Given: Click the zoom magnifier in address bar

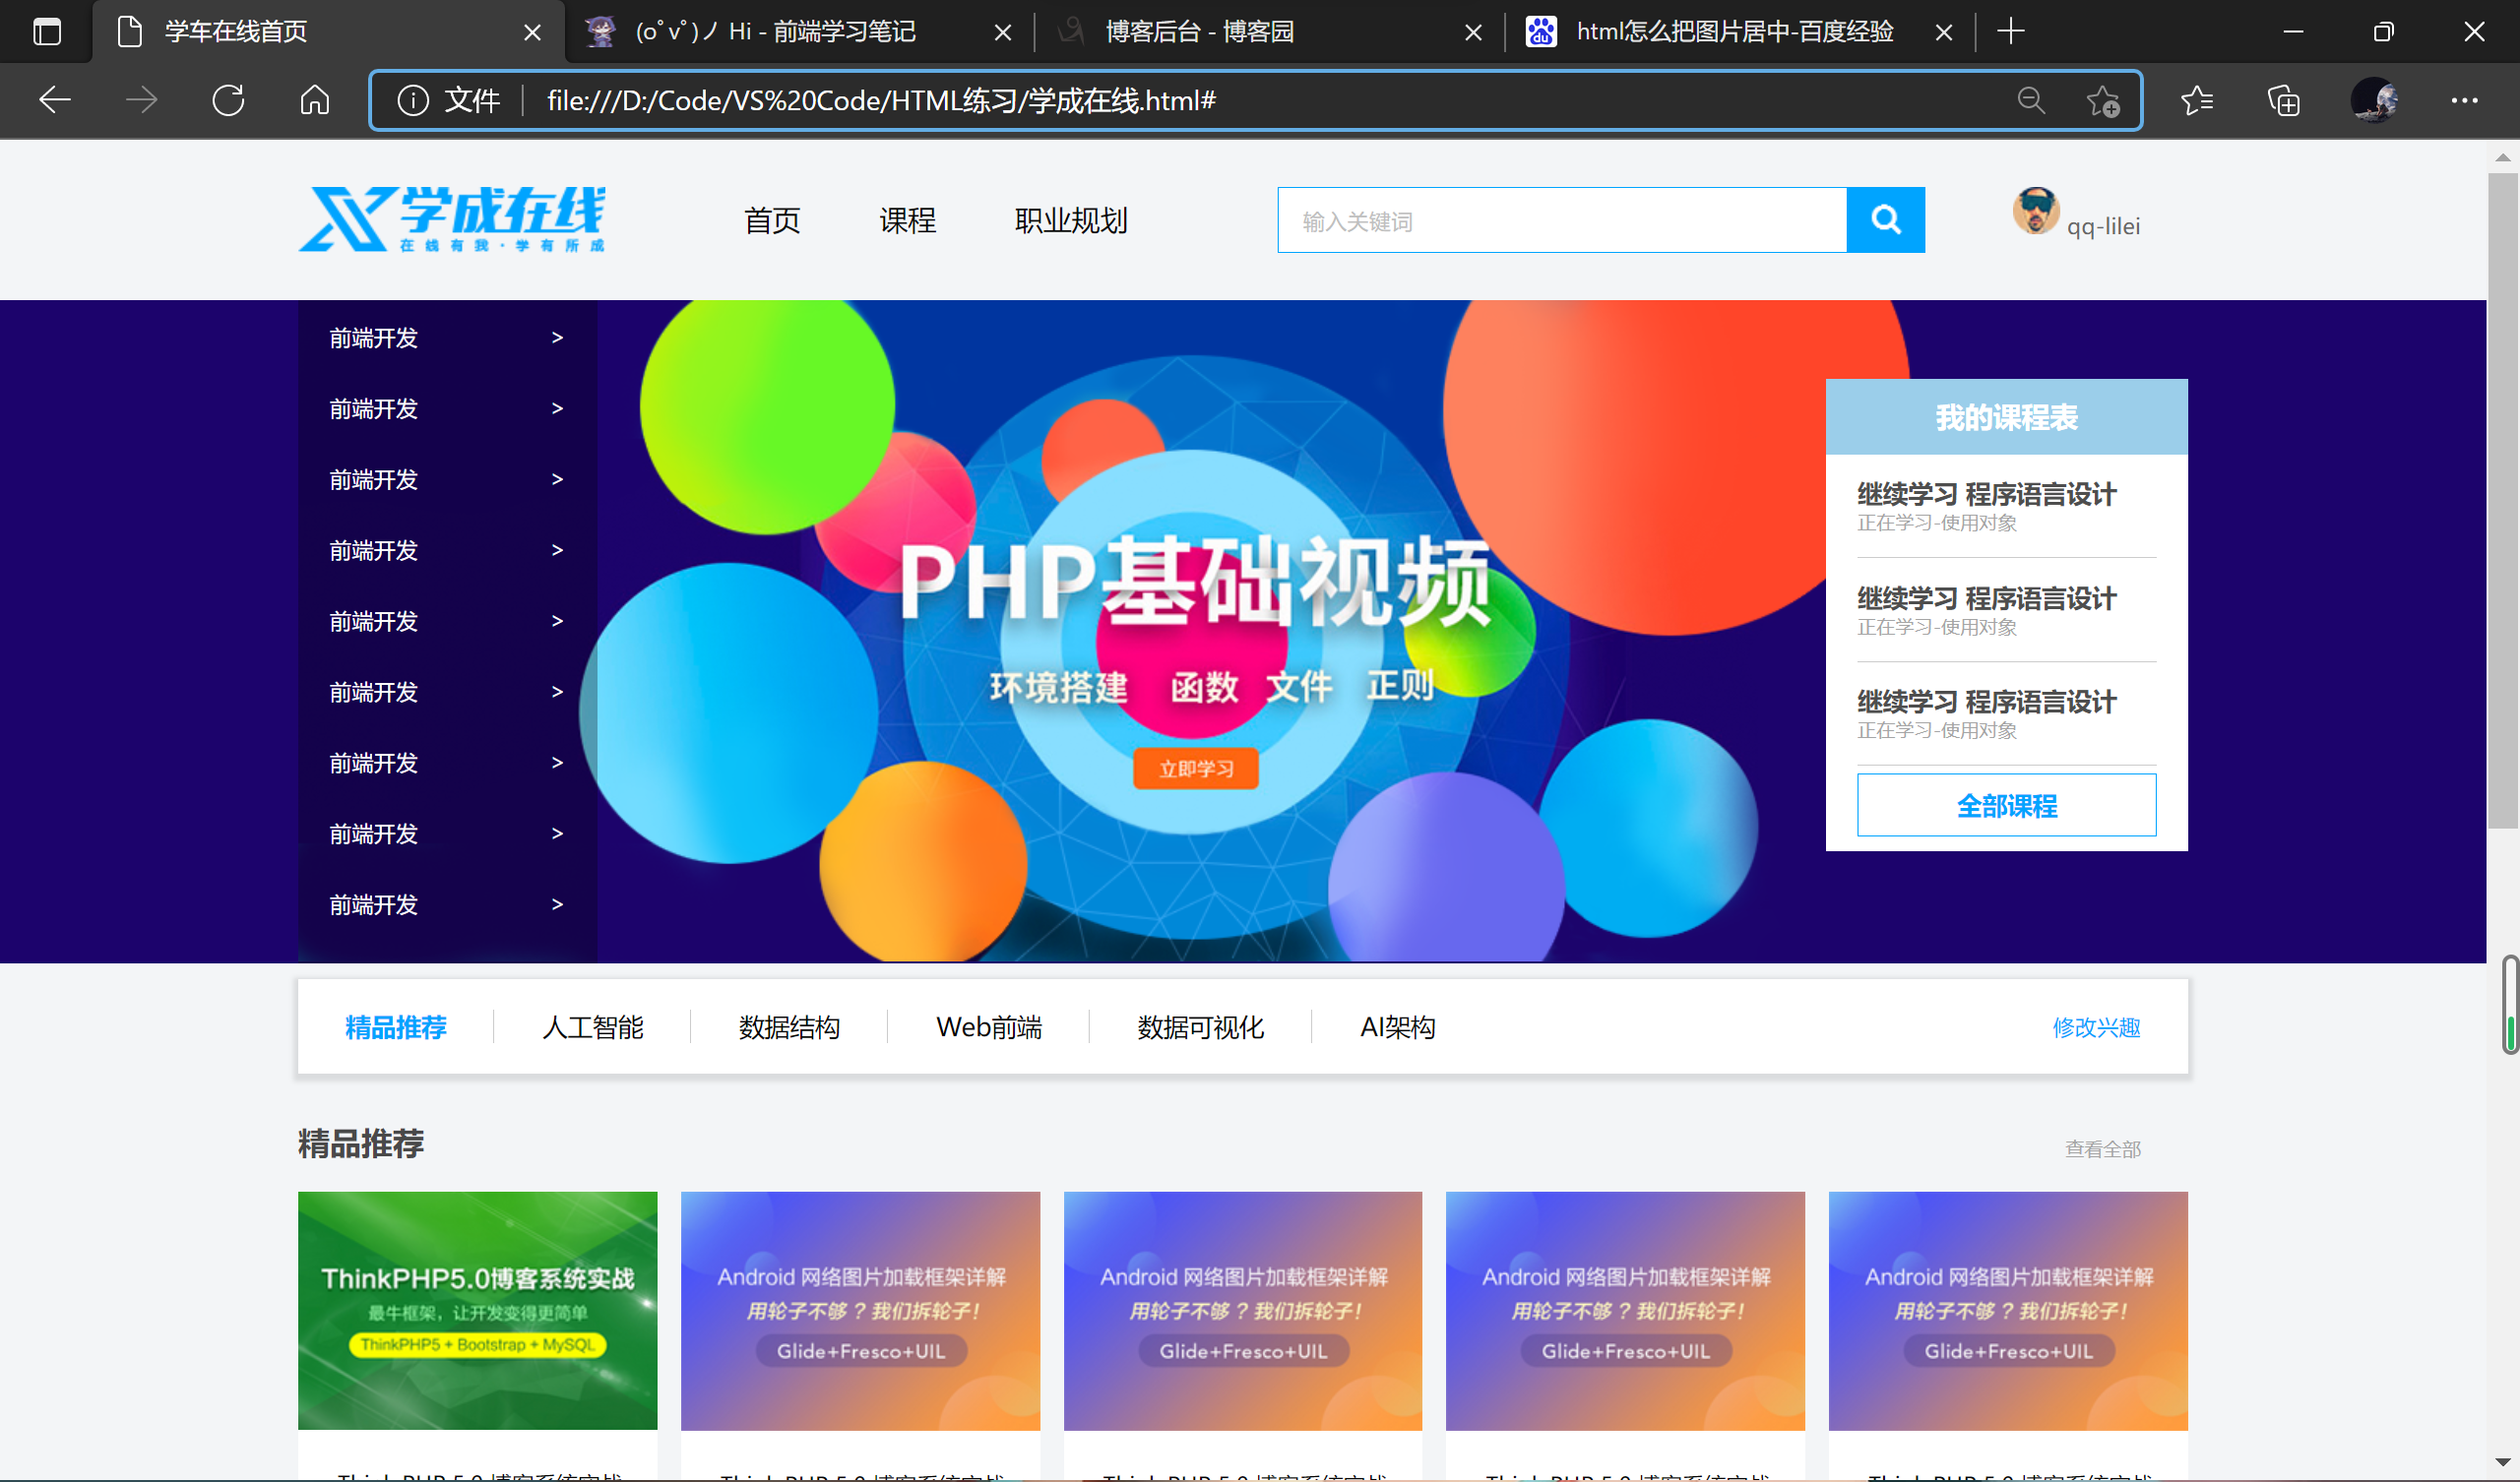Looking at the screenshot, I should (x=2030, y=100).
